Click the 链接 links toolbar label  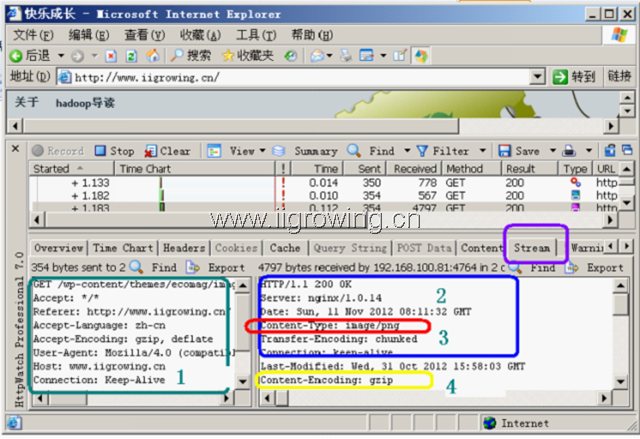[x=619, y=76]
